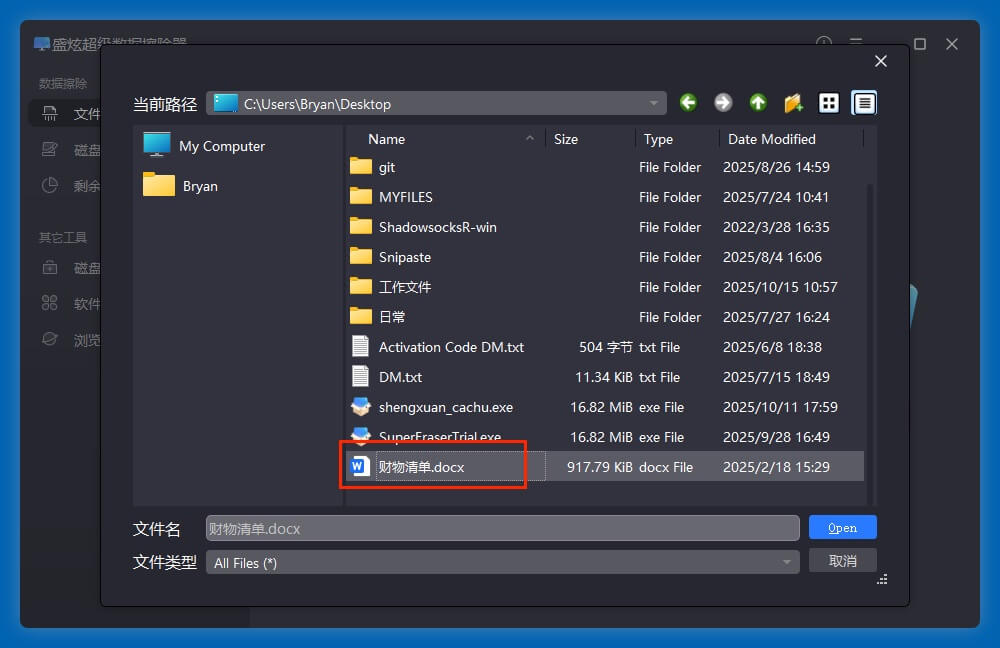Select the 工作文件 folder
1000x648 pixels.
[404, 287]
